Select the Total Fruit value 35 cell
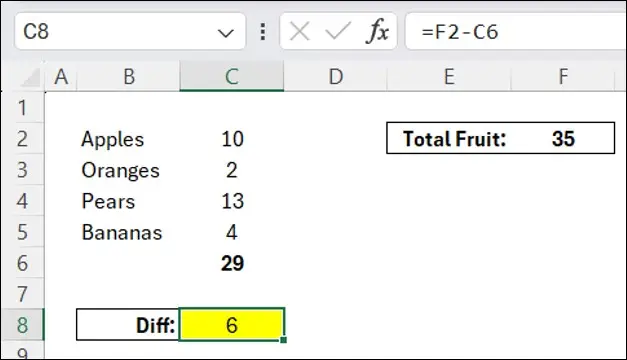The image size is (627, 360). click(x=563, y=138)
